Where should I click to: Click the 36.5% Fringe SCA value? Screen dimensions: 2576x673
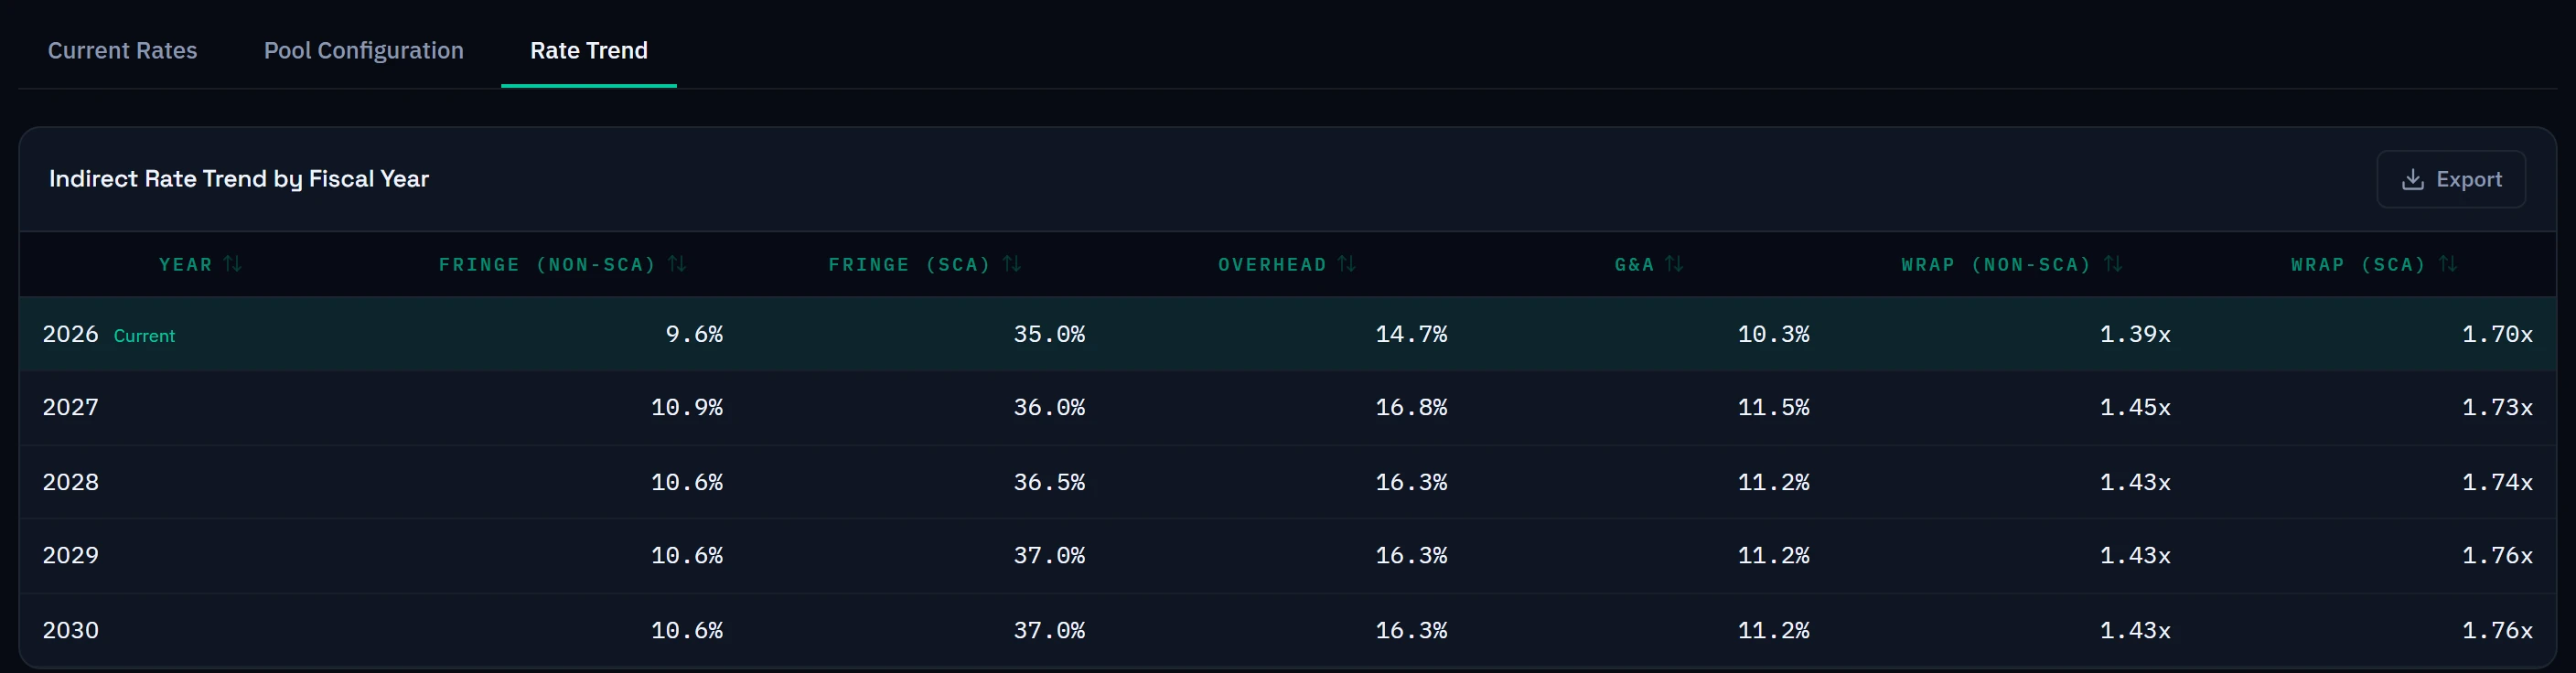(x=1049, y=482)
